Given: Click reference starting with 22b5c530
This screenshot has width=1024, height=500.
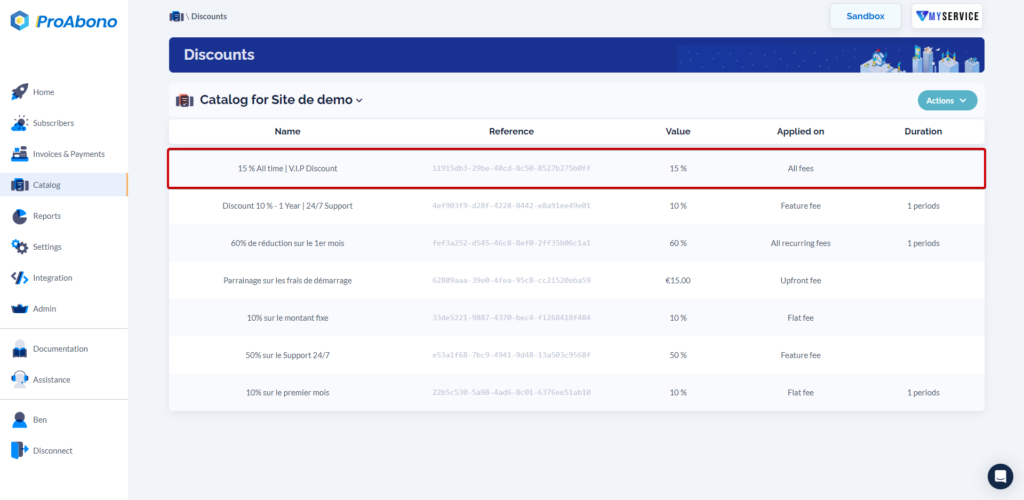Looking at the screenshot, I should click(x=511, y=392).
